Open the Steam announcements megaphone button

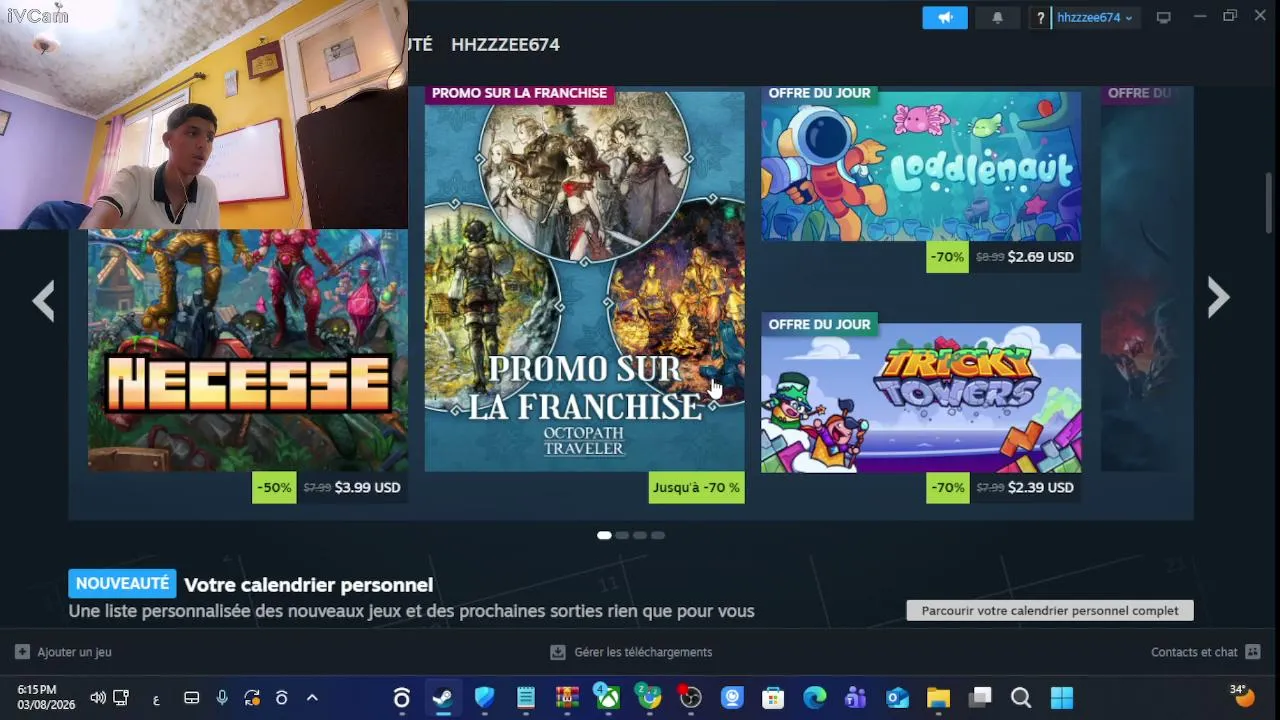(x=945, y=17)
